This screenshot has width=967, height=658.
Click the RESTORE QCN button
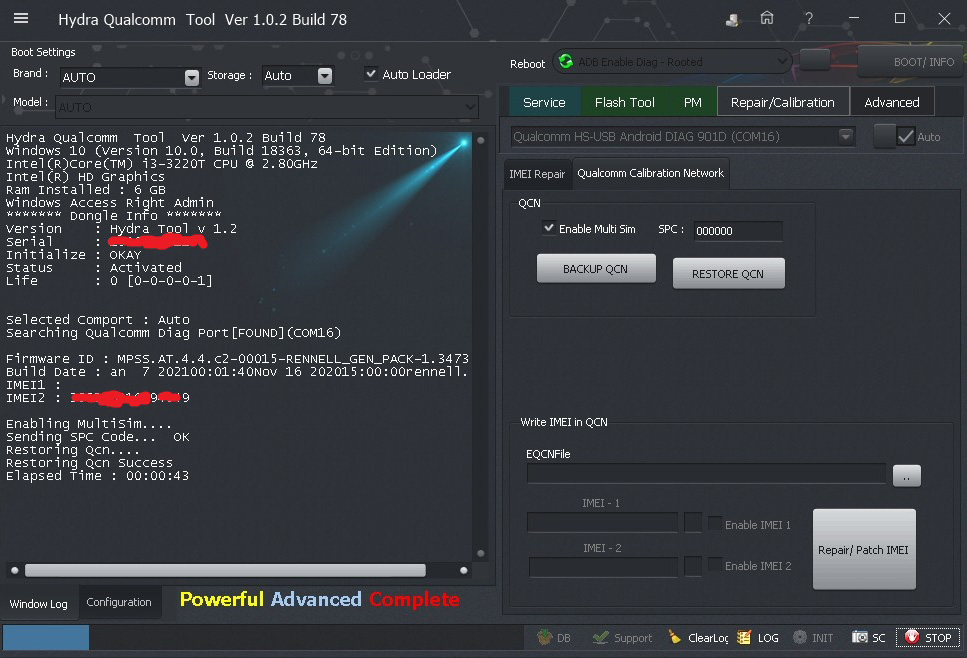point(728,274)
